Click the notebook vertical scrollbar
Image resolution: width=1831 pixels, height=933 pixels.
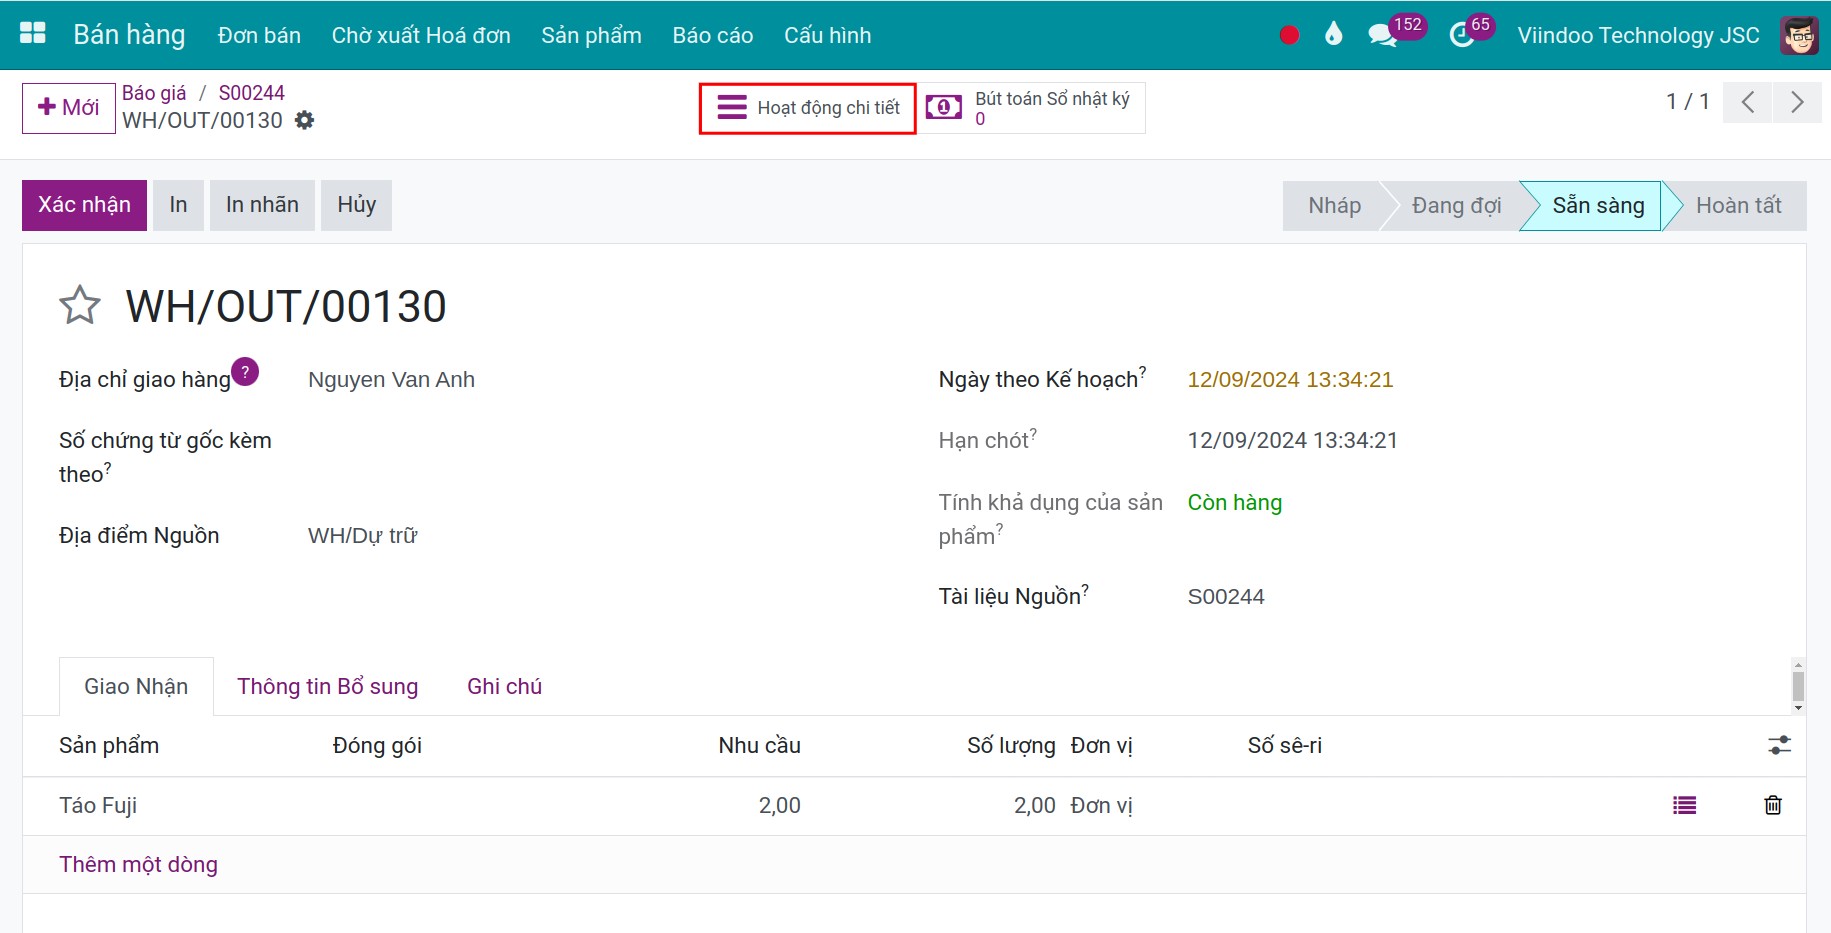coord(1798,686)
